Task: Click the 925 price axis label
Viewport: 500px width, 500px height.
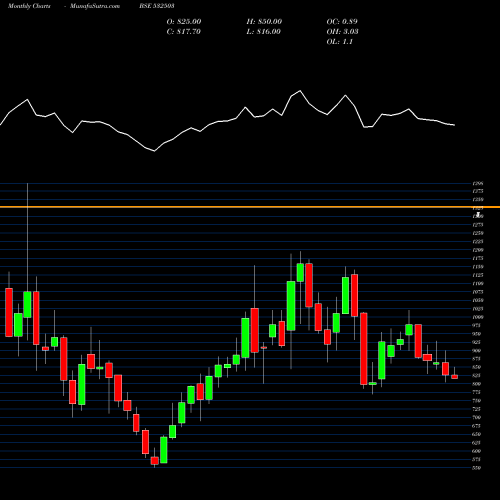Action: click(477, 342)
